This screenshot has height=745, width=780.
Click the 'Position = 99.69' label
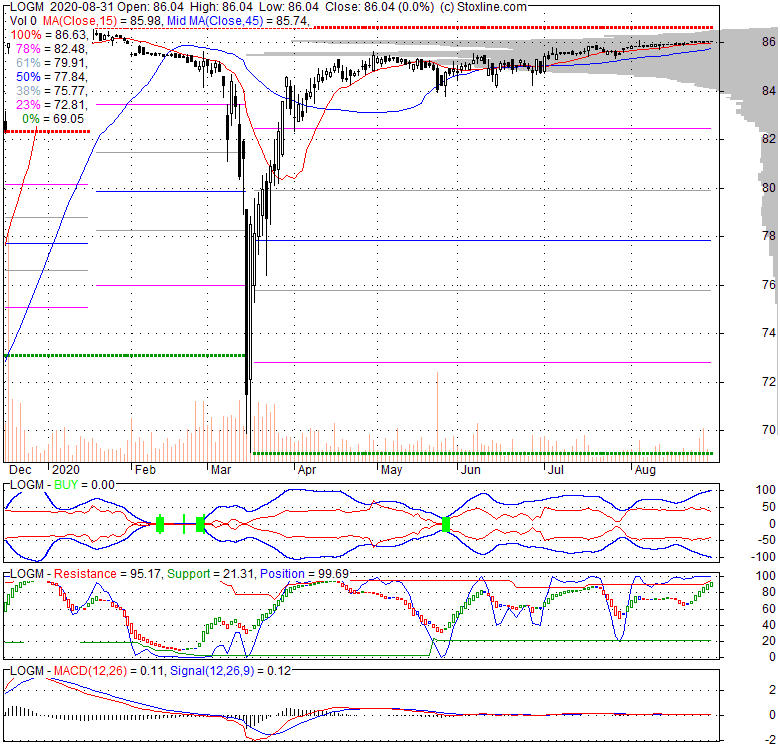(x=304, y=574)
